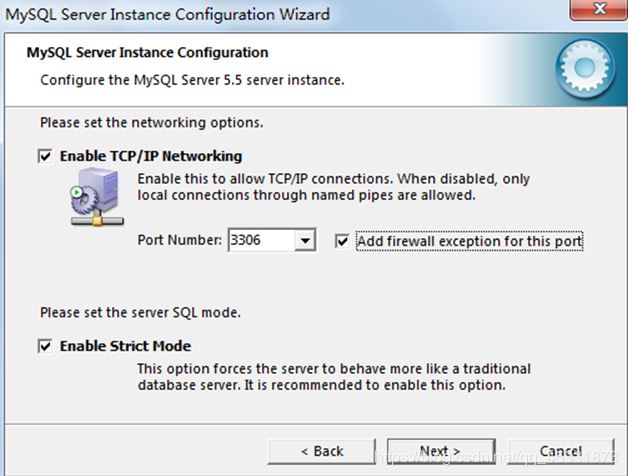Disable the Enable Strict Mode checkbox
628x476 pixels.
pyautogui.click(x=45, y=346)
